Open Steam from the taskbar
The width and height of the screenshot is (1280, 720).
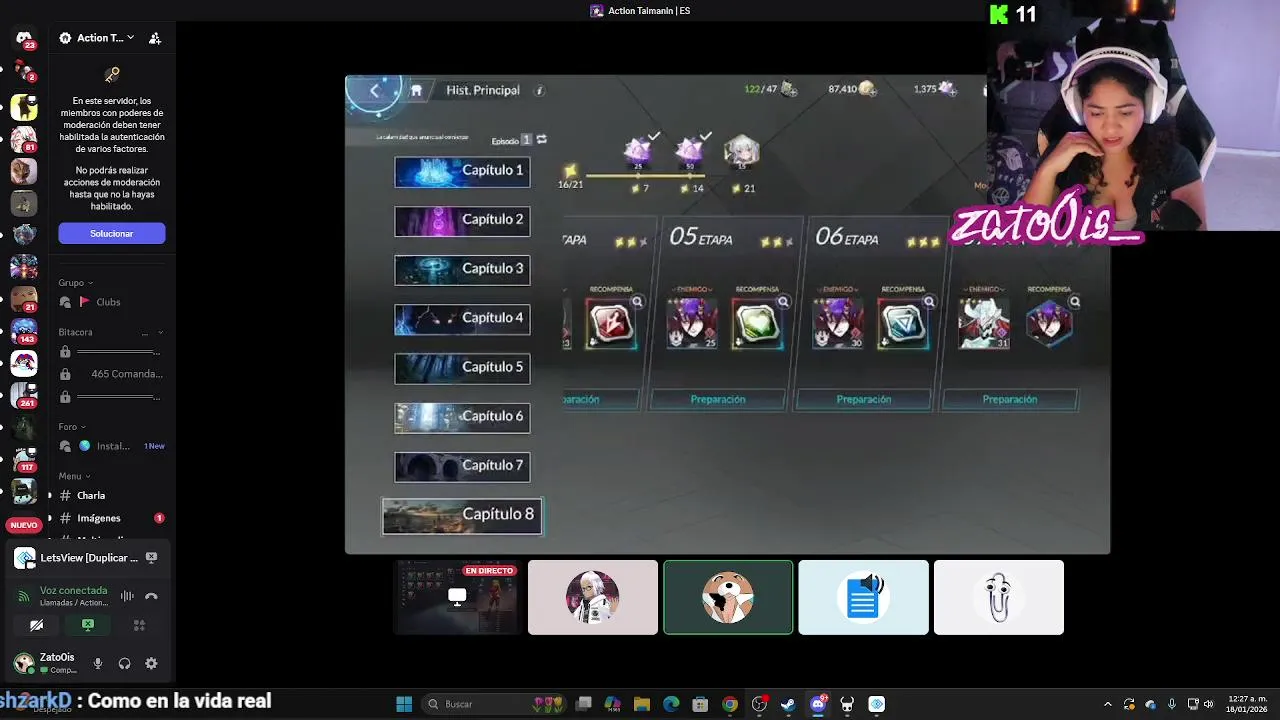click(x=788, y=704)
